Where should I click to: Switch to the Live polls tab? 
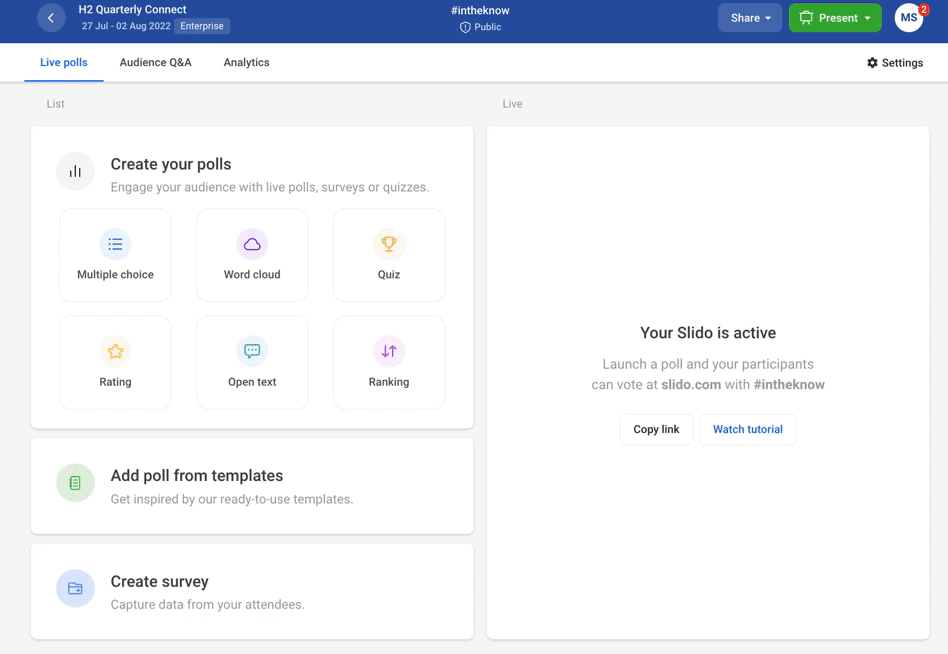(63, 62)
